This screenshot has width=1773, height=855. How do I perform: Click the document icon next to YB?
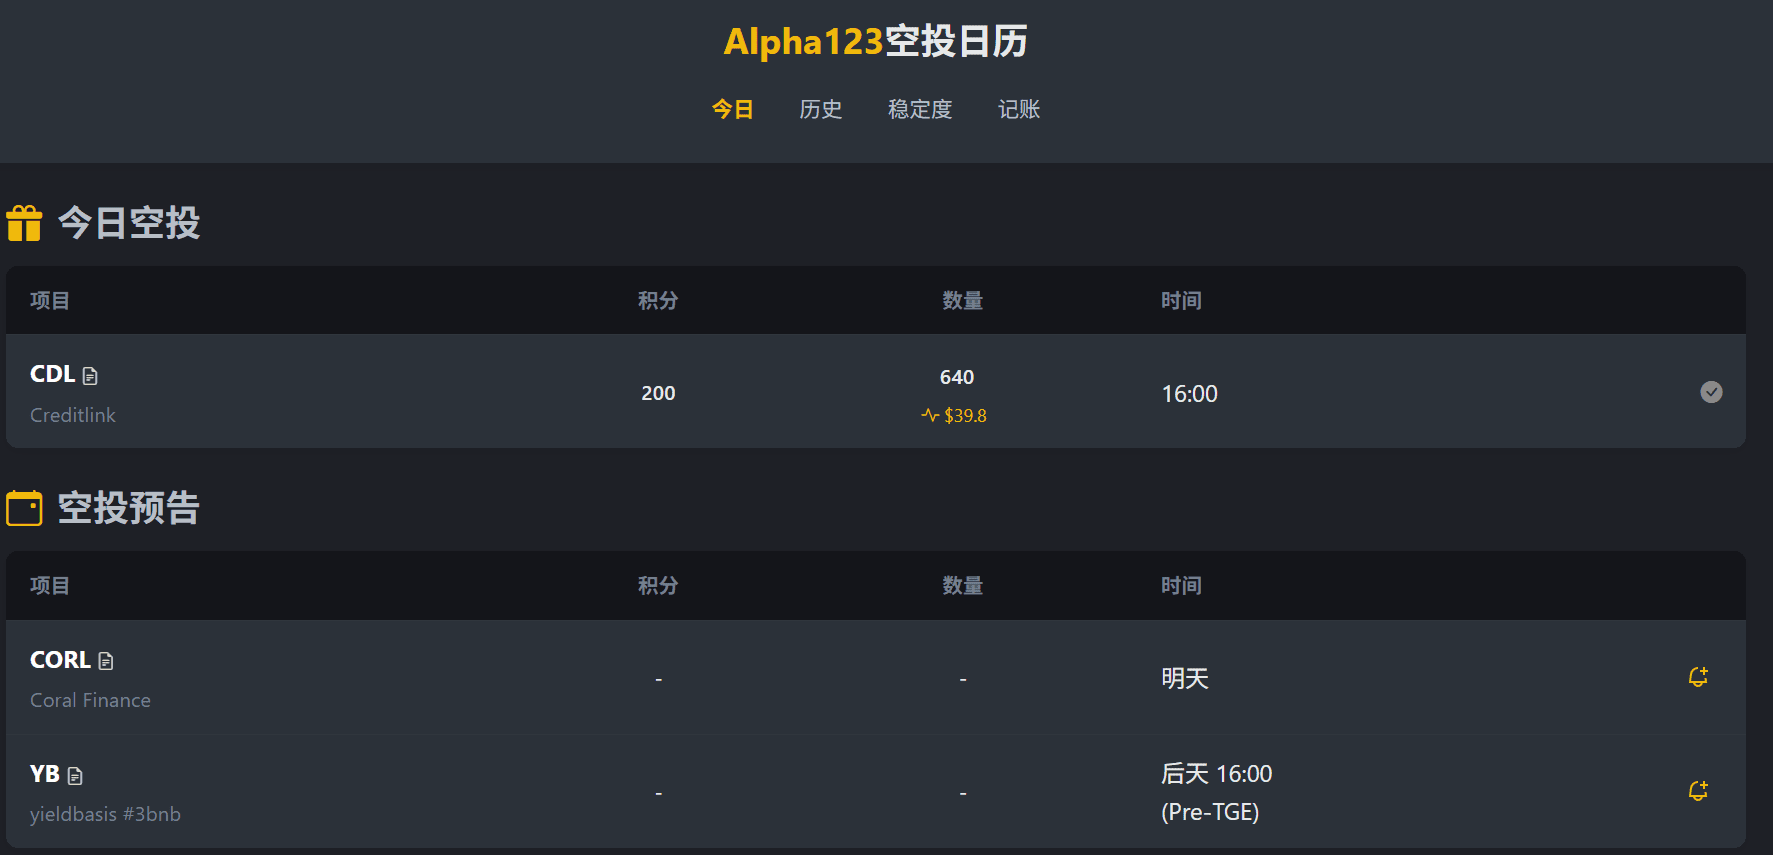point(75,775)
